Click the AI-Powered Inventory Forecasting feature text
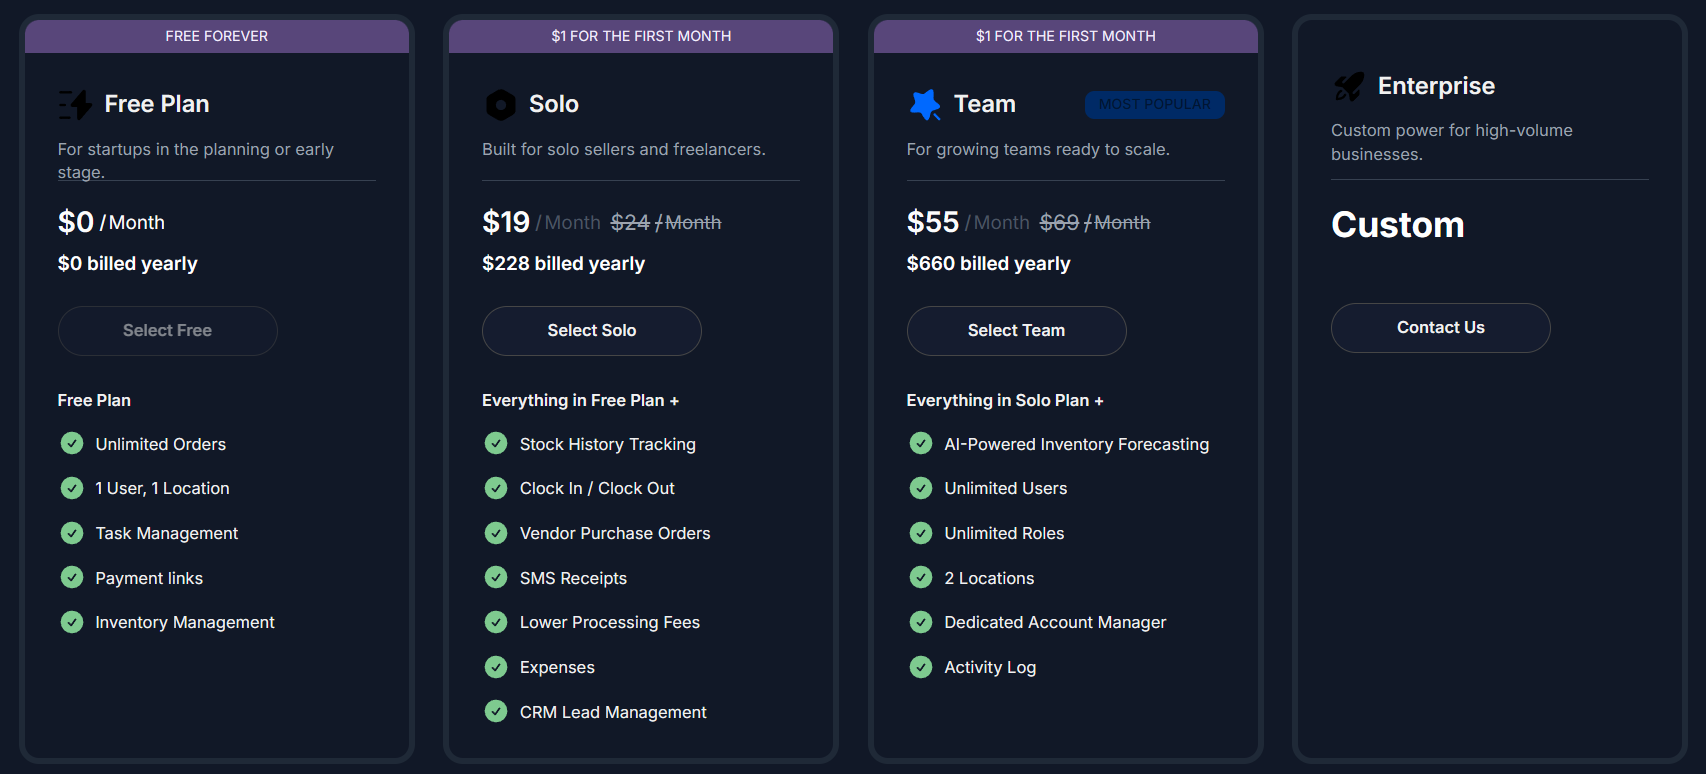Image resolution: width=1706 pixels, height=774 pixels. click(1077, 444)
